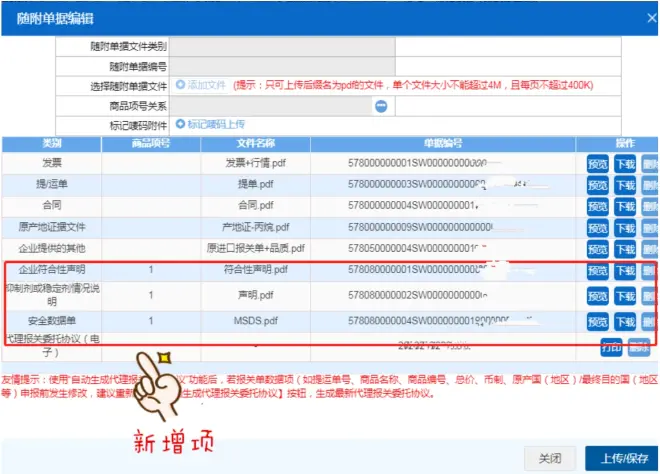Preview the 发票+行情.pdf file
Screen dimensions: 660x474
pos(597,161)
